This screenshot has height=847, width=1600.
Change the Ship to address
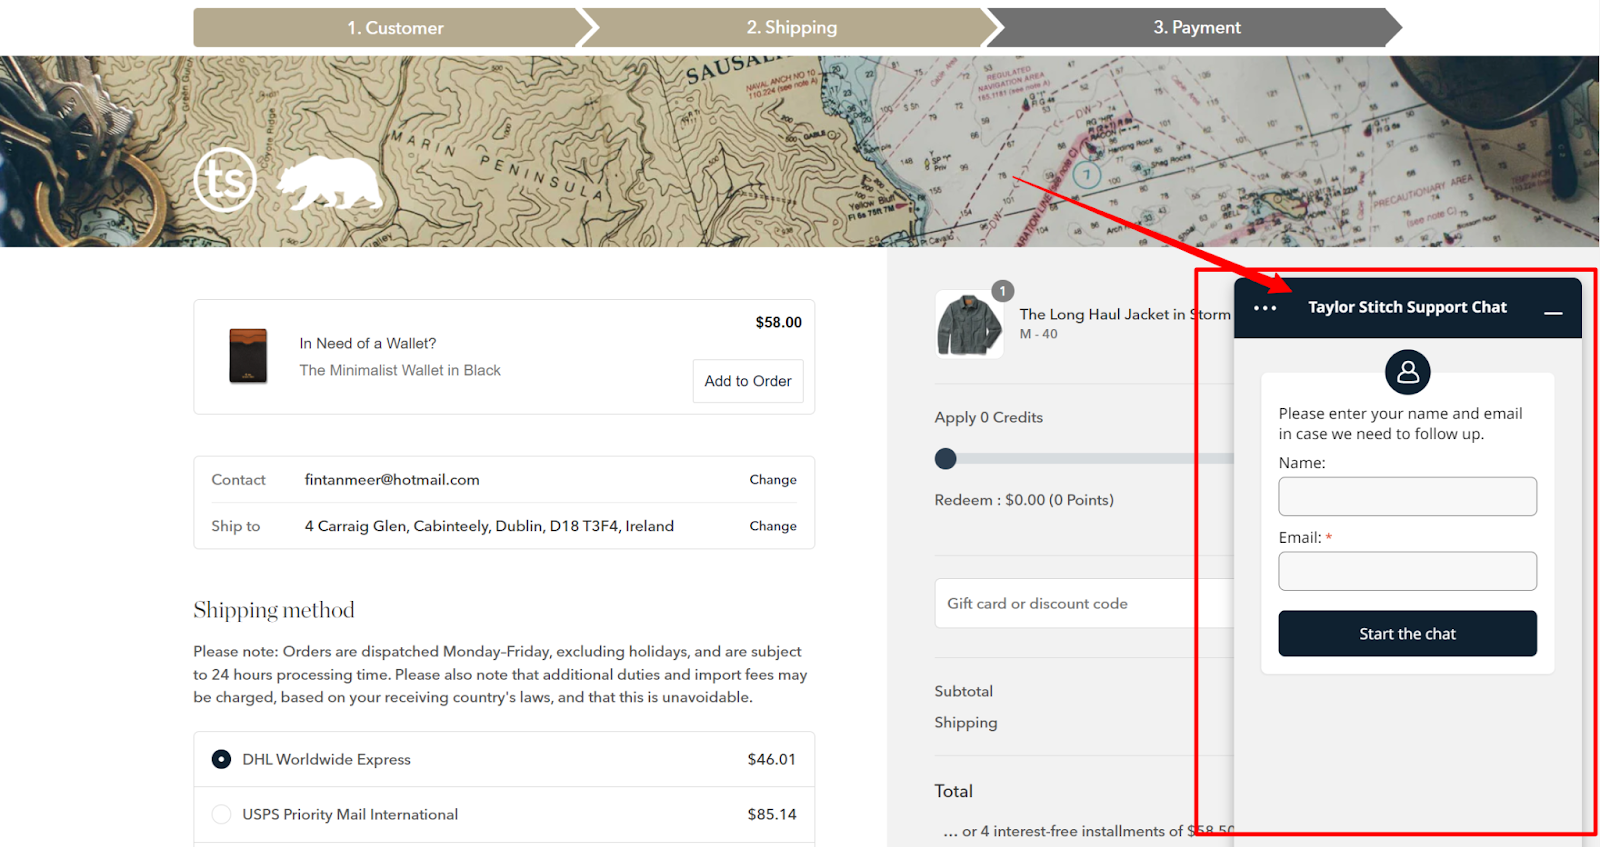(x=773, y=526)
